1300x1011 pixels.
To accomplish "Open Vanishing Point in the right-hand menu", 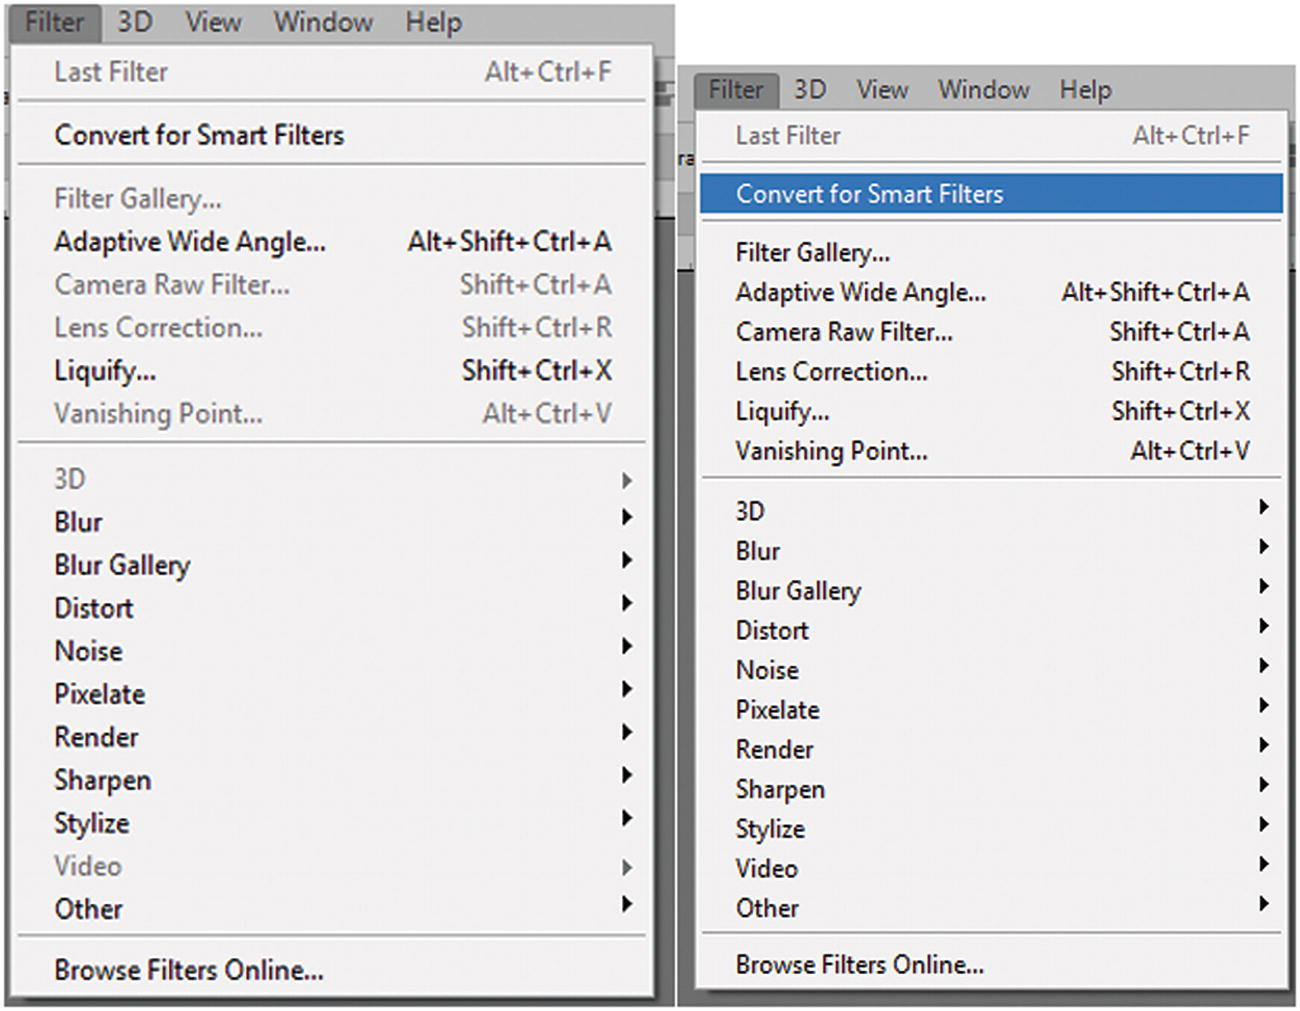I will click(x=831, y=451).
